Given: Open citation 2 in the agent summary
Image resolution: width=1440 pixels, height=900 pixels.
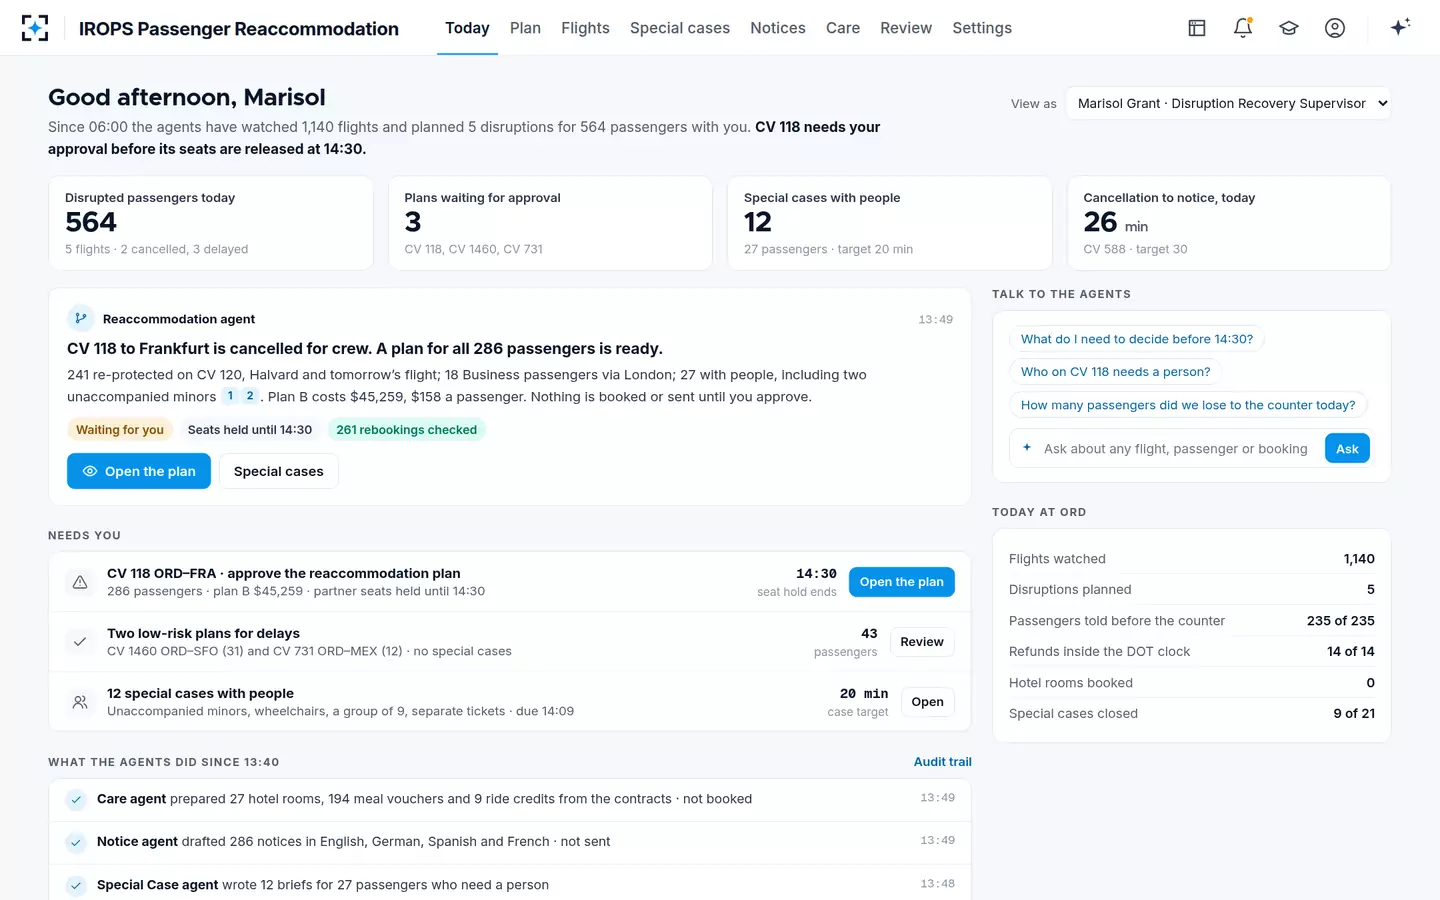Looking at the screenshot, I should pos(250,396).
